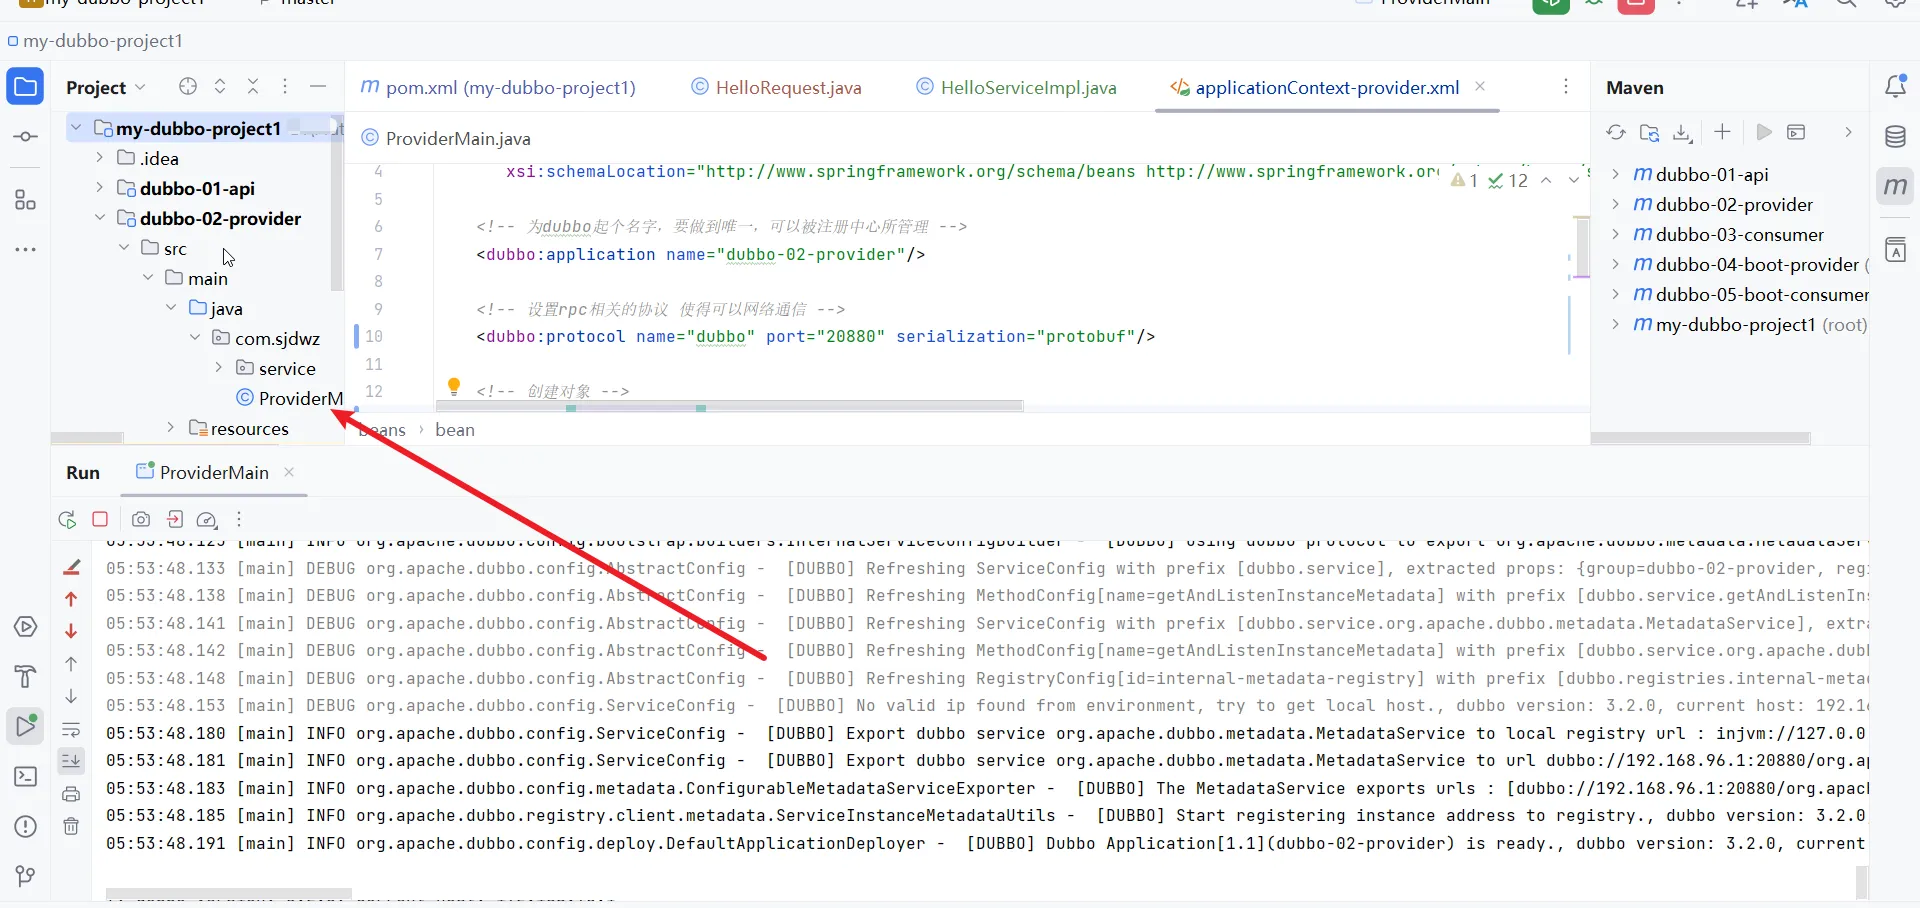Collapse the java folder

point(171,308)
